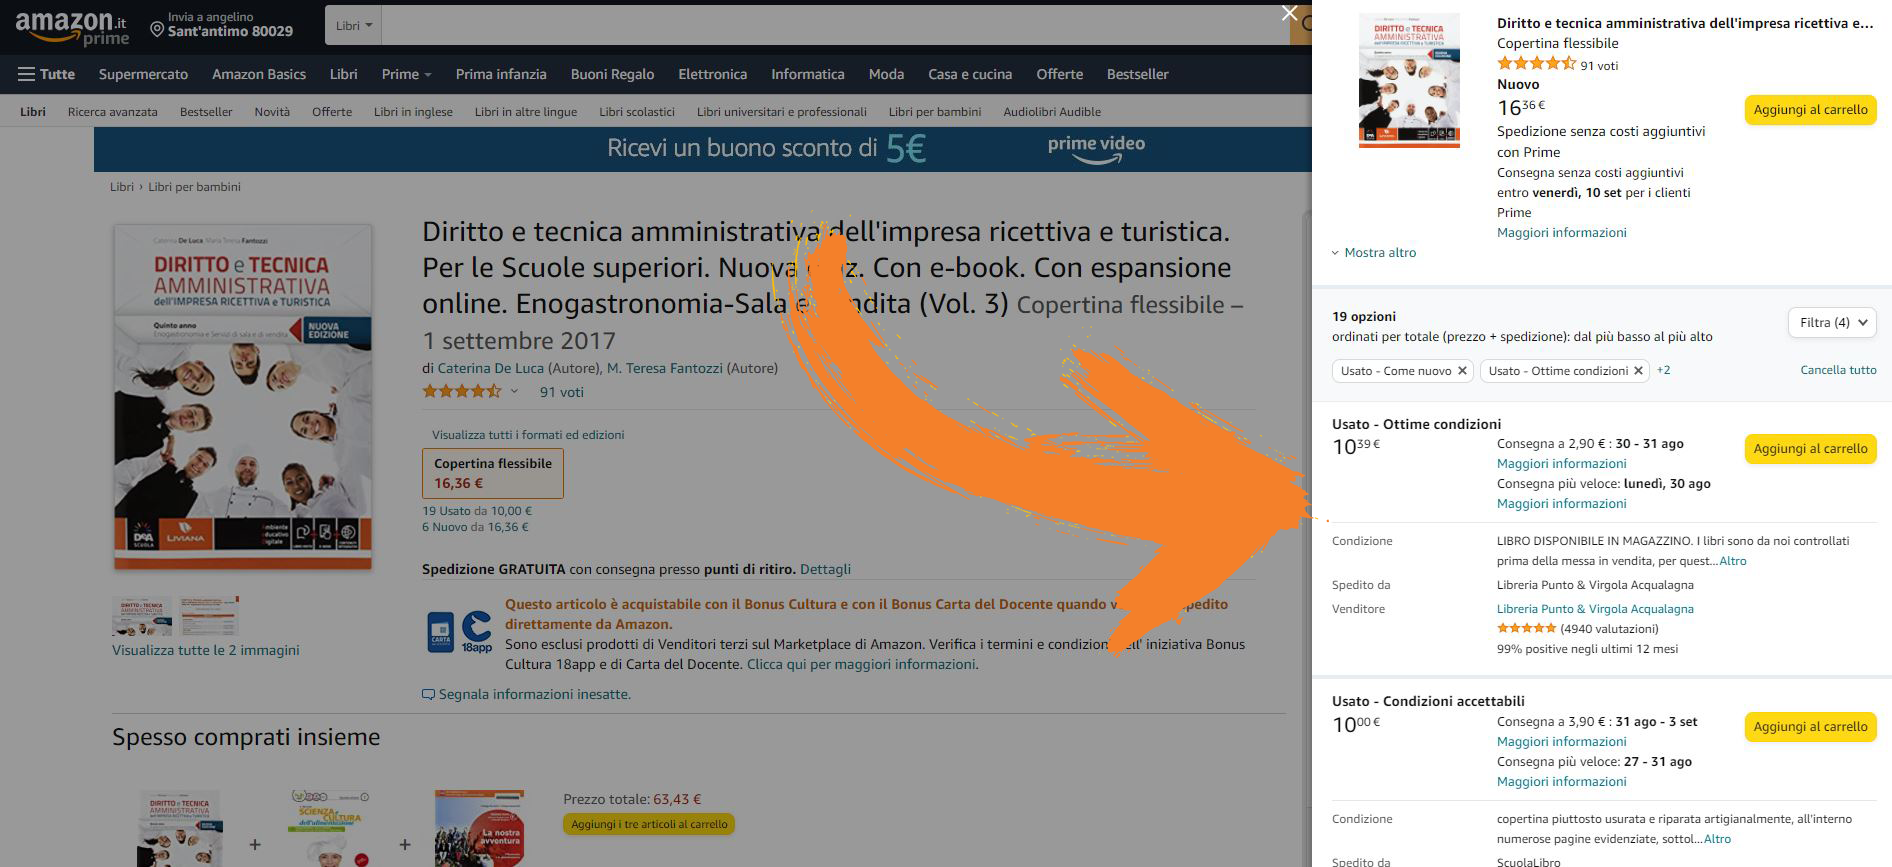Viewport: 1892px width, 867px height.
Task: Click the main book cover image
Action: 243,397
